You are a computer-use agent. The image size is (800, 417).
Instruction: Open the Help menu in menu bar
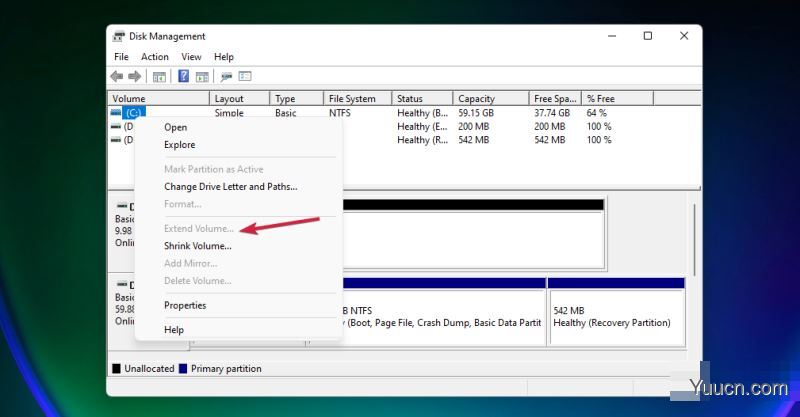[x=224, y=57]
